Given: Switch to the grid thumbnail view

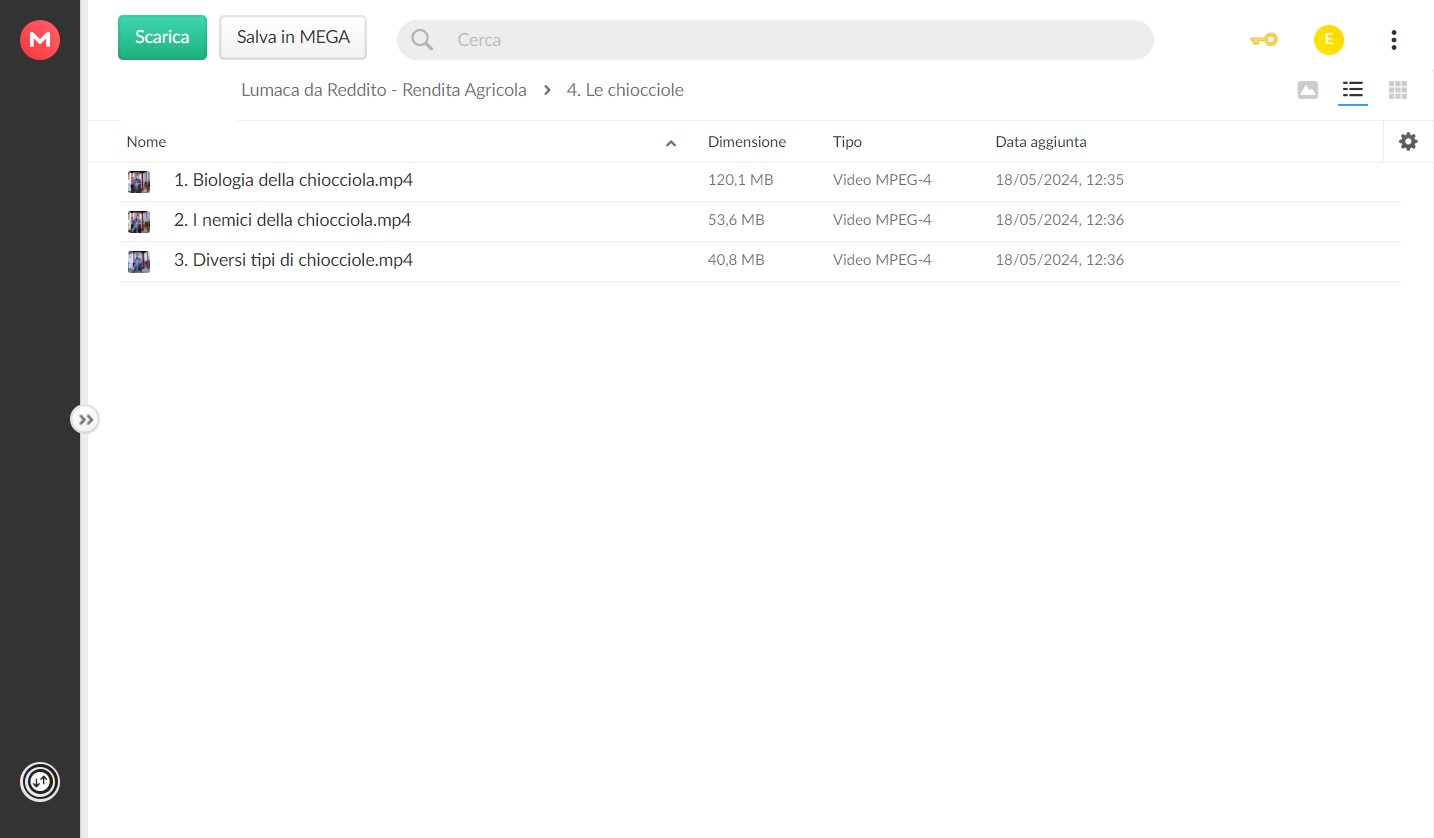Looking at the screenshot, I should tap(1398, 90).
